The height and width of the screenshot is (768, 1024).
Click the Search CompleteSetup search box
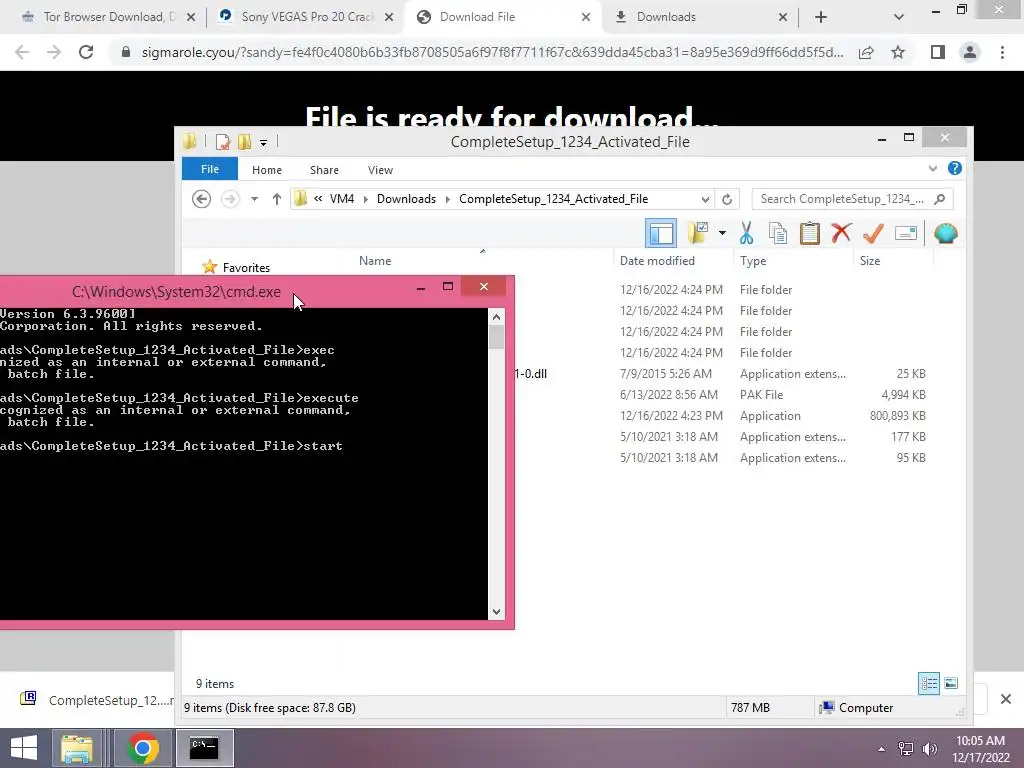click(x=852, y=199)
